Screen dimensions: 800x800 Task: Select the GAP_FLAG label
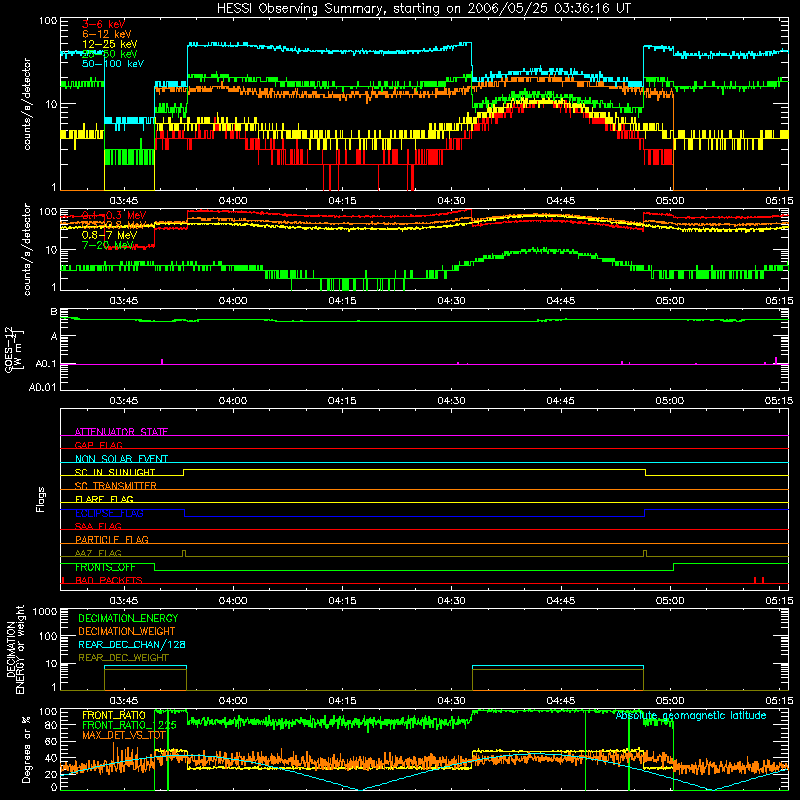[98, 445]
